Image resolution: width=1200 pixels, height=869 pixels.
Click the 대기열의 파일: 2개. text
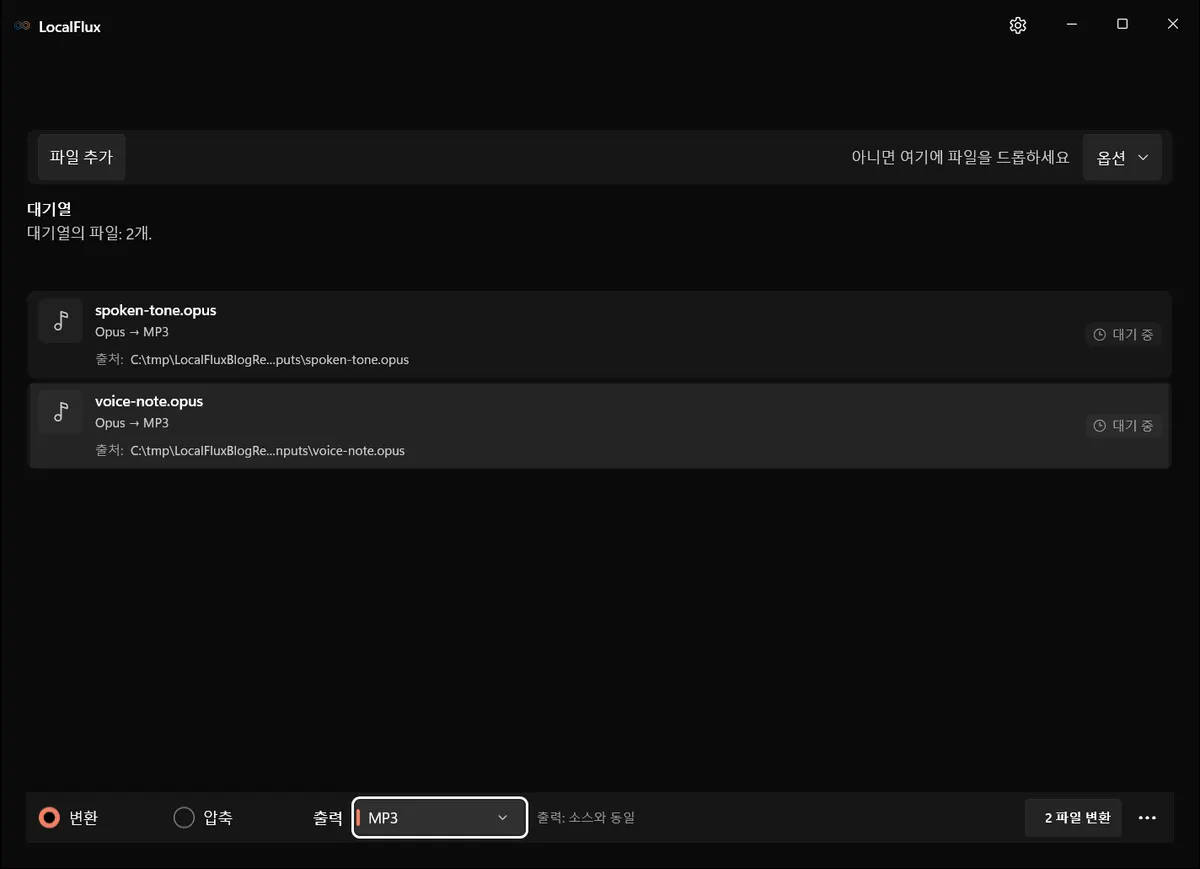pos(89,234)
